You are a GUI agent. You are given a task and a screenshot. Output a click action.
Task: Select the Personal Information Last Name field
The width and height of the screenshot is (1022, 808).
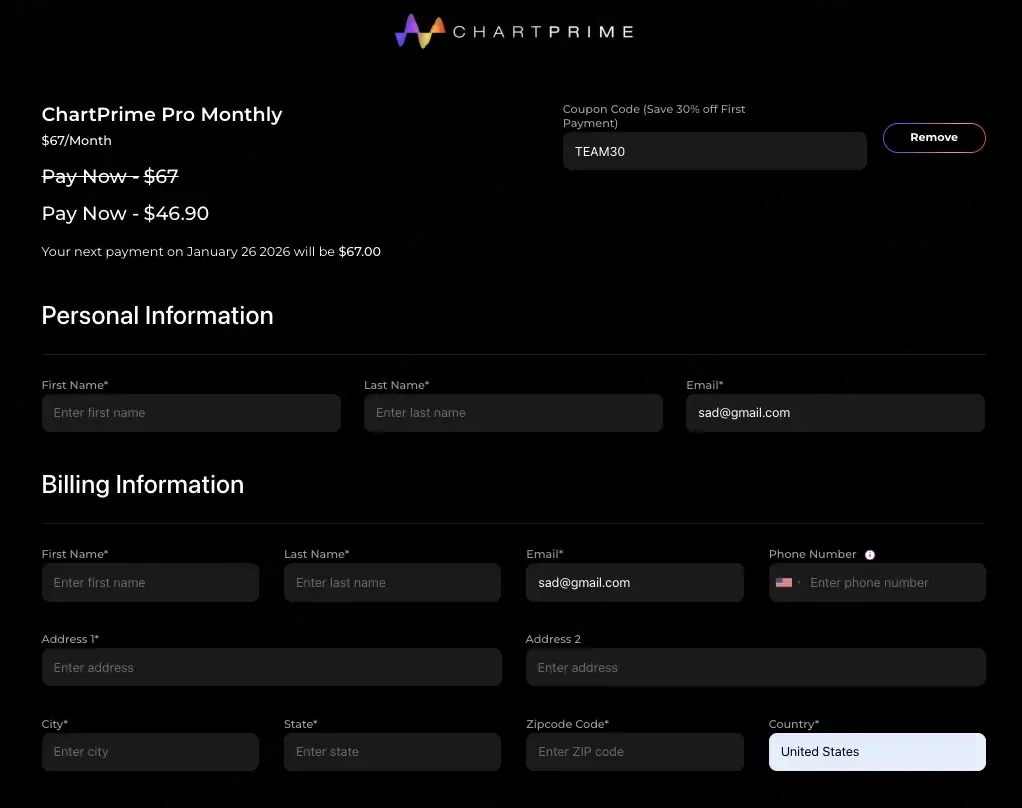513,413
